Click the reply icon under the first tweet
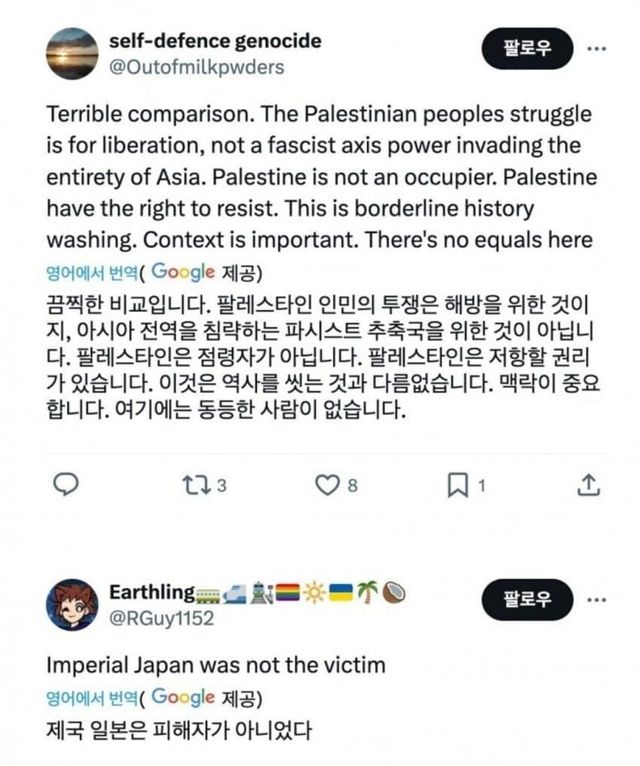The width and height of the screenshot is (640, 766). [x=65, y=485]
